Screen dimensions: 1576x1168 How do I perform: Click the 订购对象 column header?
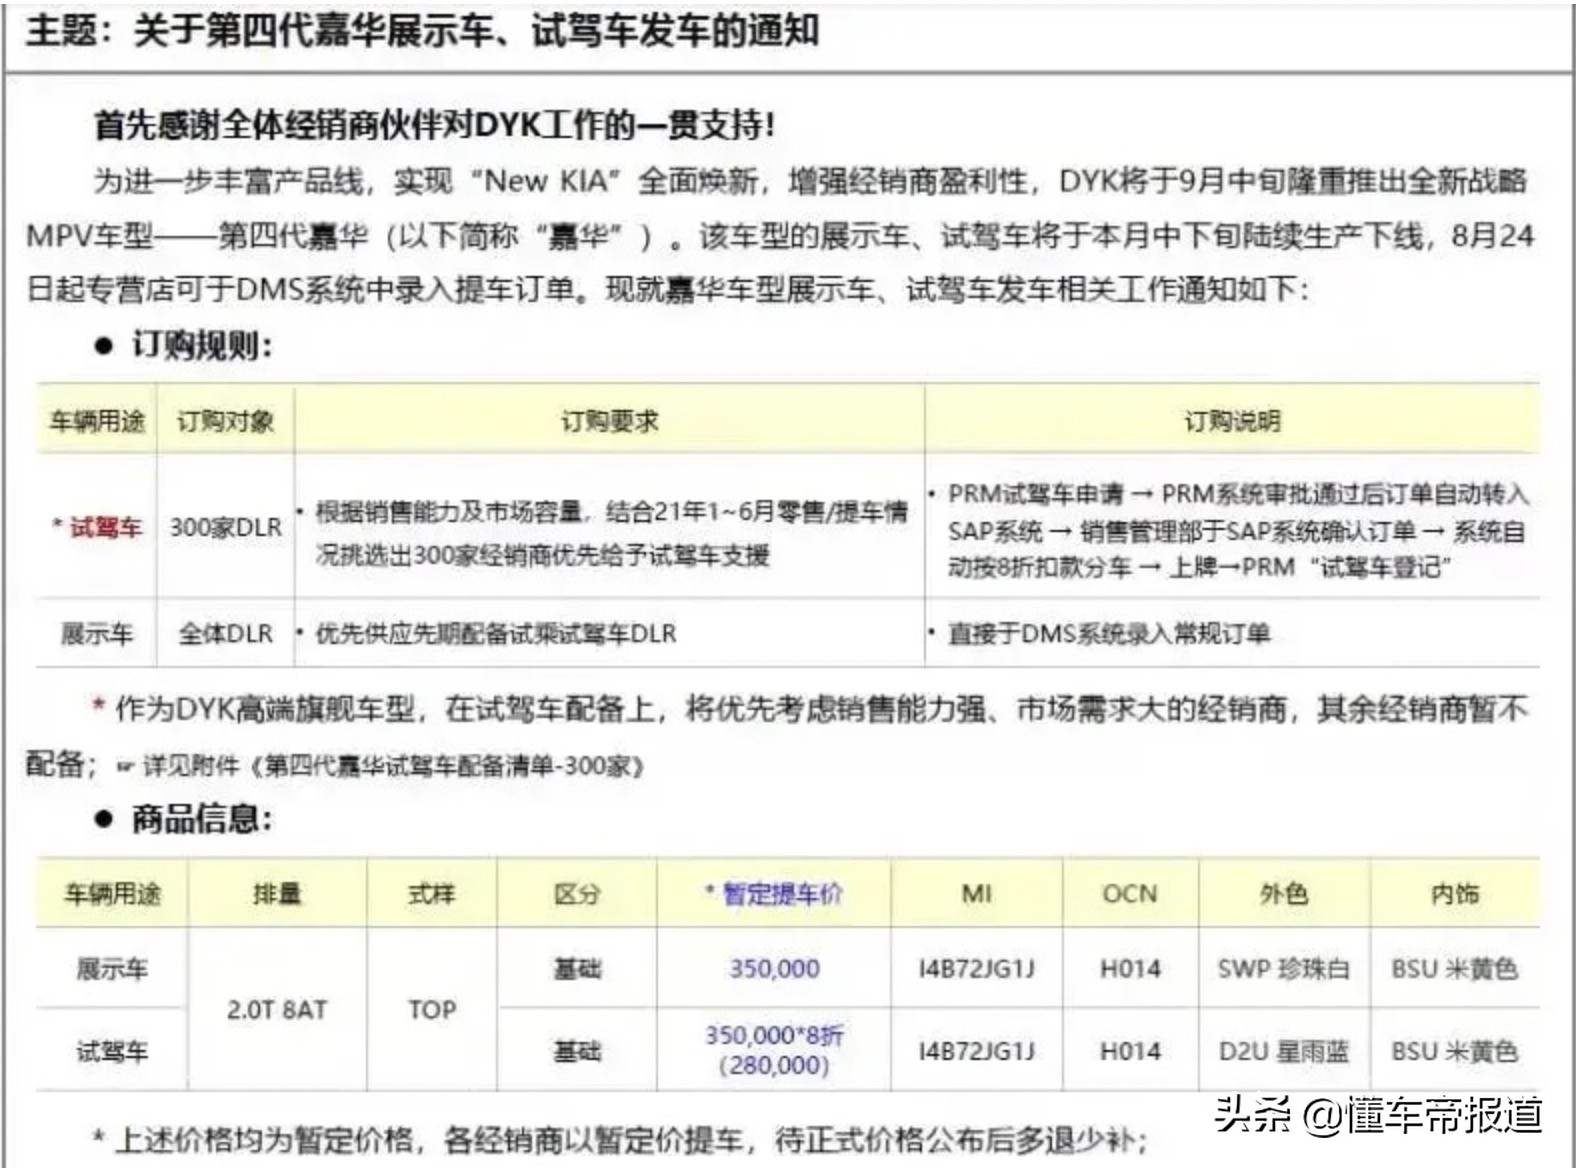pos(225,421)
